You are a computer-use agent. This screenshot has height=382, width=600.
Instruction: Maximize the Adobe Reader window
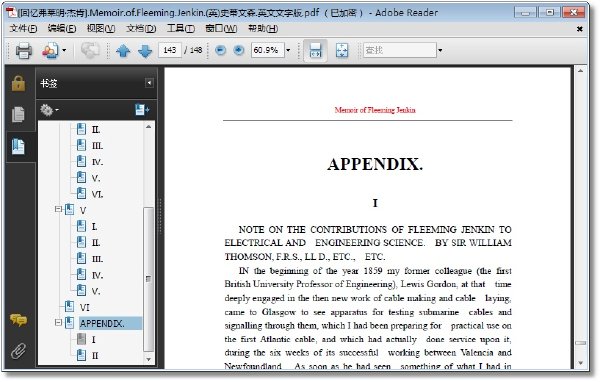coord(549,13)
